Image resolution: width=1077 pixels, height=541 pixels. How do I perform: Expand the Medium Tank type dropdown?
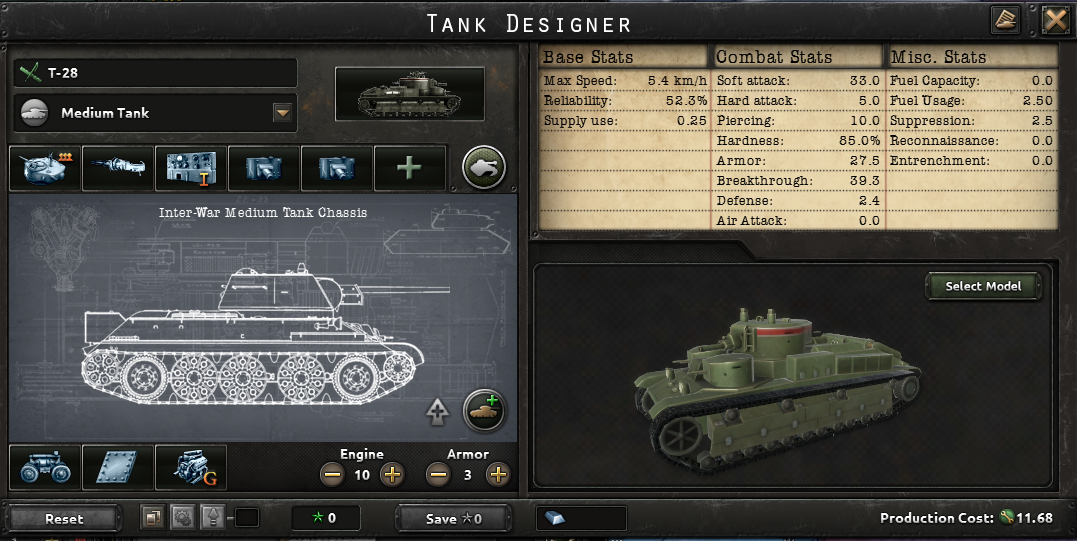click(x=282, y=113)
